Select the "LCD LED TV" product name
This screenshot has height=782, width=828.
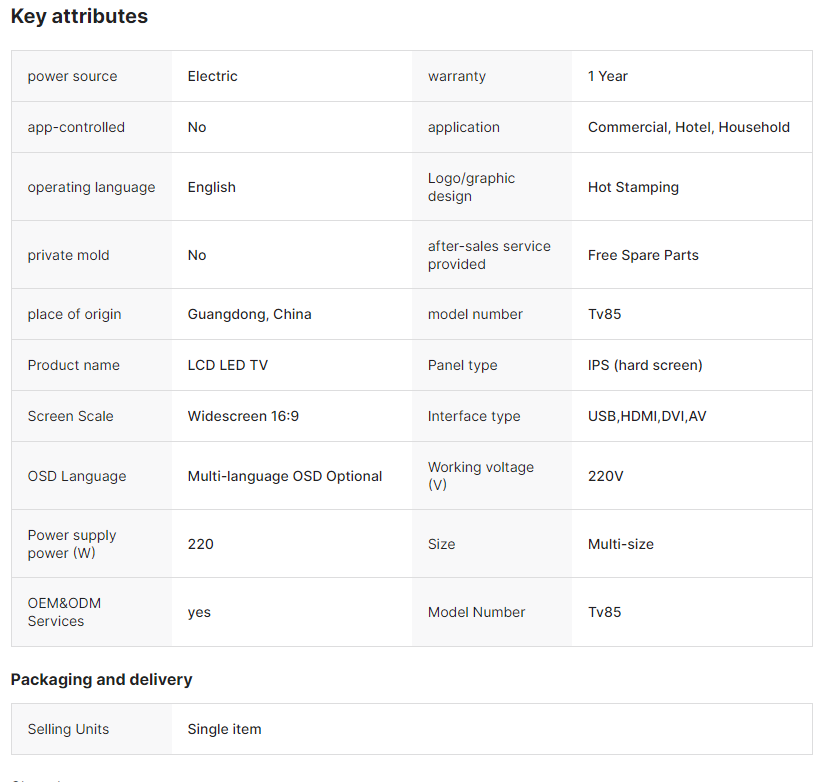click(227, 365)
